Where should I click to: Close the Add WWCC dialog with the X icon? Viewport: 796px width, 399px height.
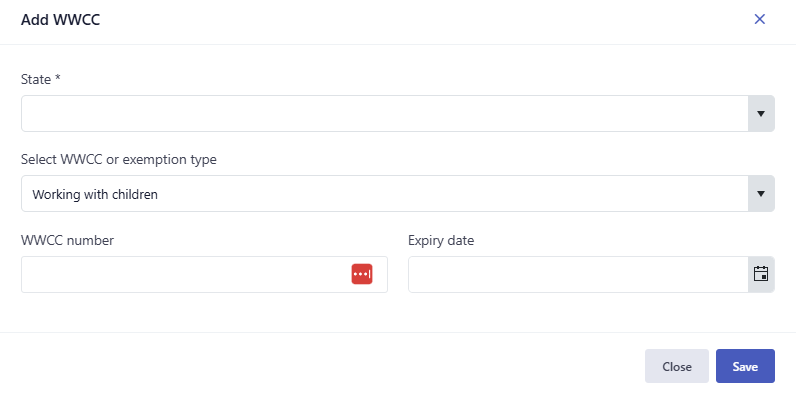click(759, 19)
